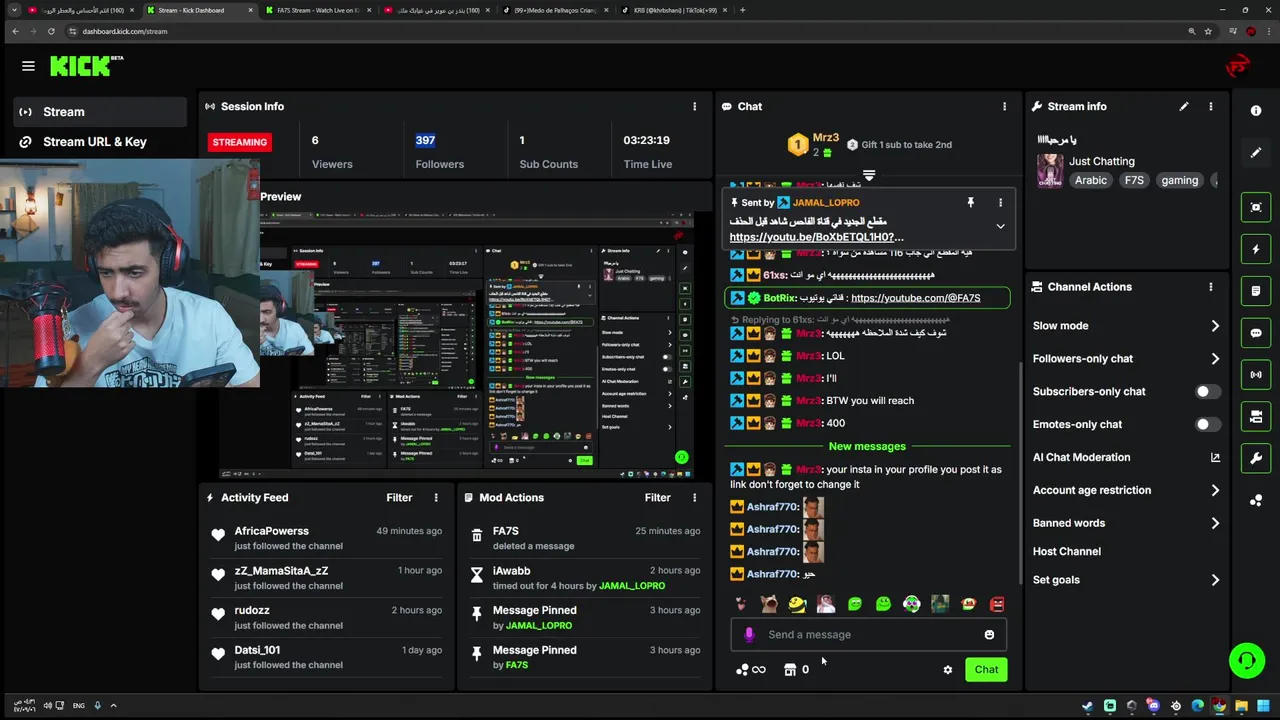This screenshot has width=1280, height=720.
Task: Click the ENG language indicator in taskbar
Action: (x=79, y=706)
